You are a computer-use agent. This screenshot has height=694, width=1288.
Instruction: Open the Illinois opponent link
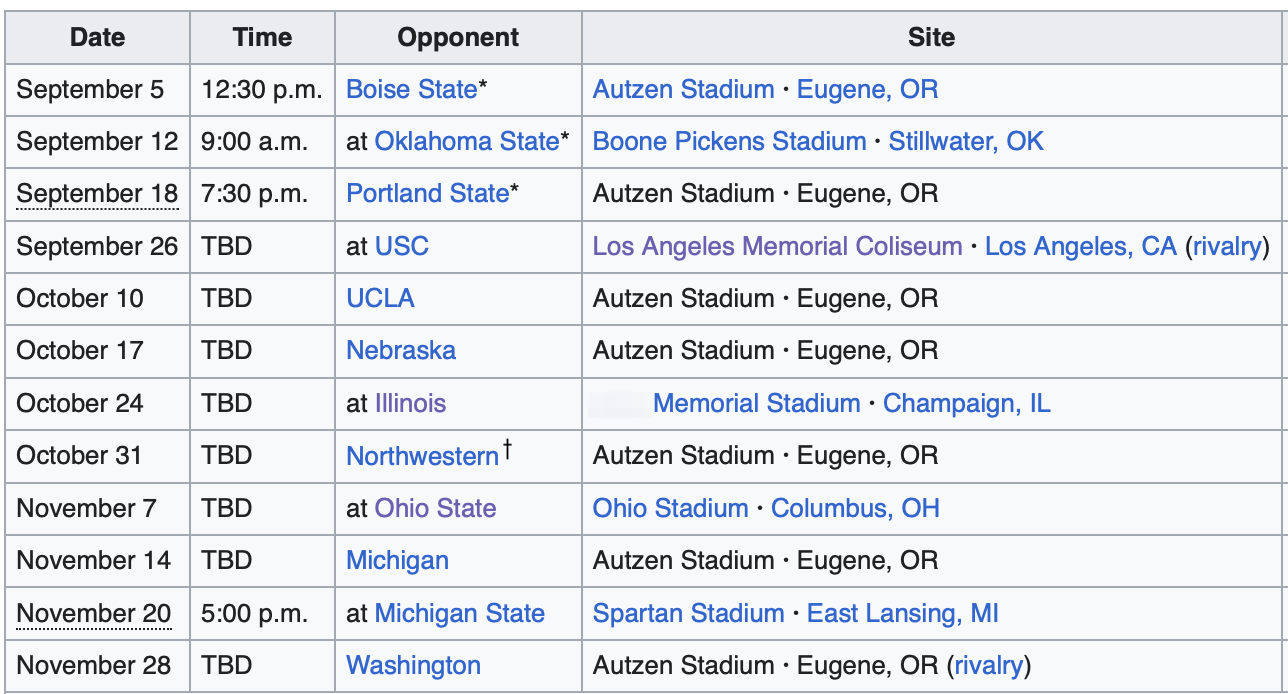coord(410,403)
